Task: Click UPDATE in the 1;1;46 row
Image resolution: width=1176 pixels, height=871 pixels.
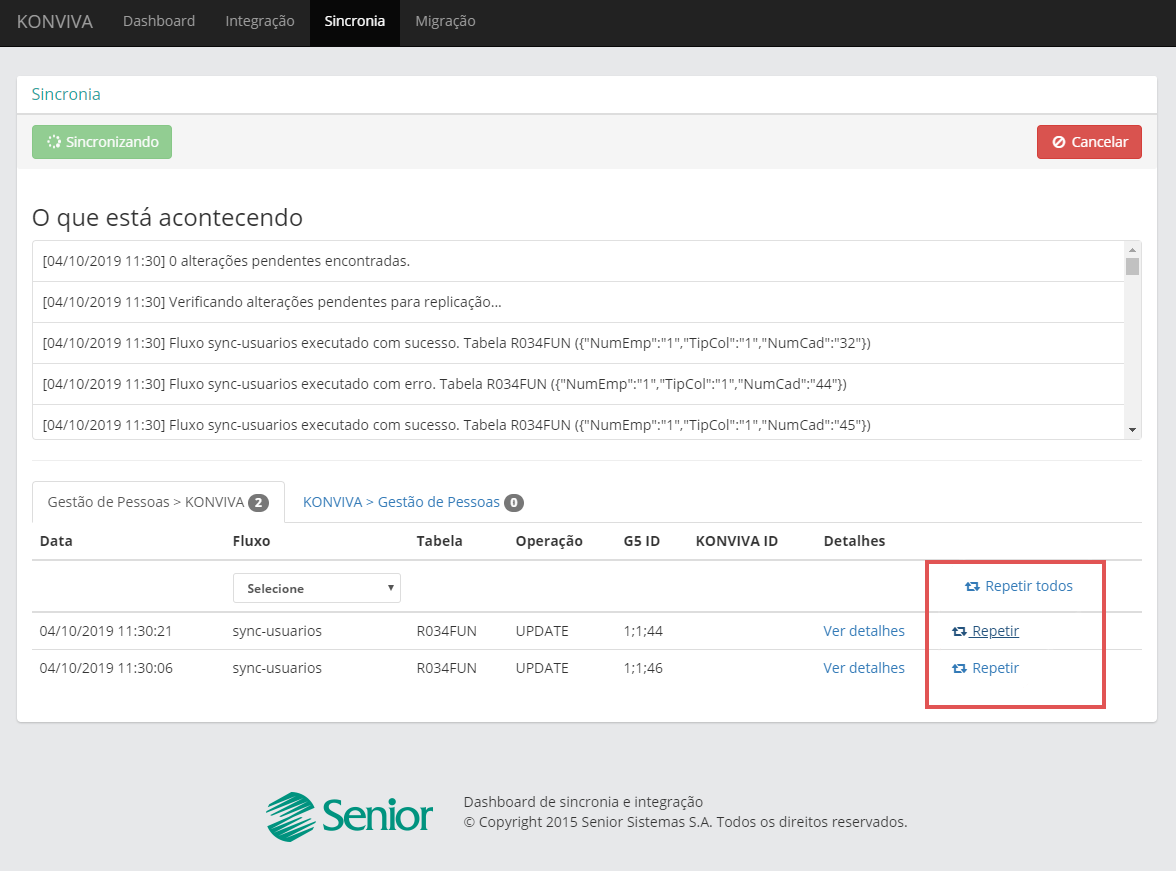Action: pyautogui.click(x=542, y=668)
